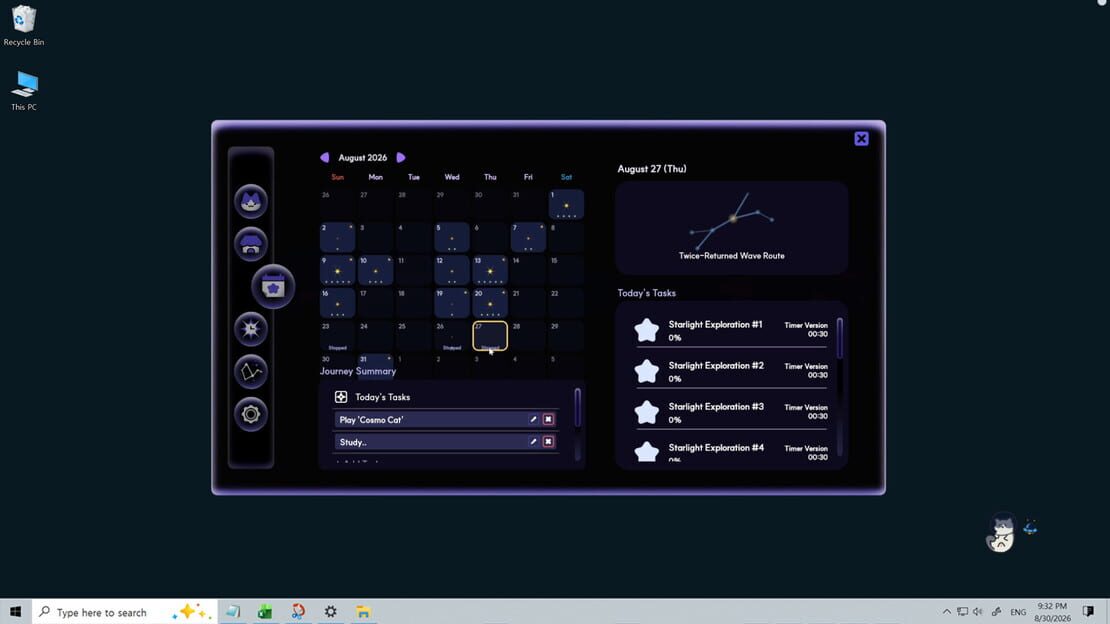Open the shop house sidebar icon
The width and height of the screenshot is (1110, 624).
pos(251,244)
